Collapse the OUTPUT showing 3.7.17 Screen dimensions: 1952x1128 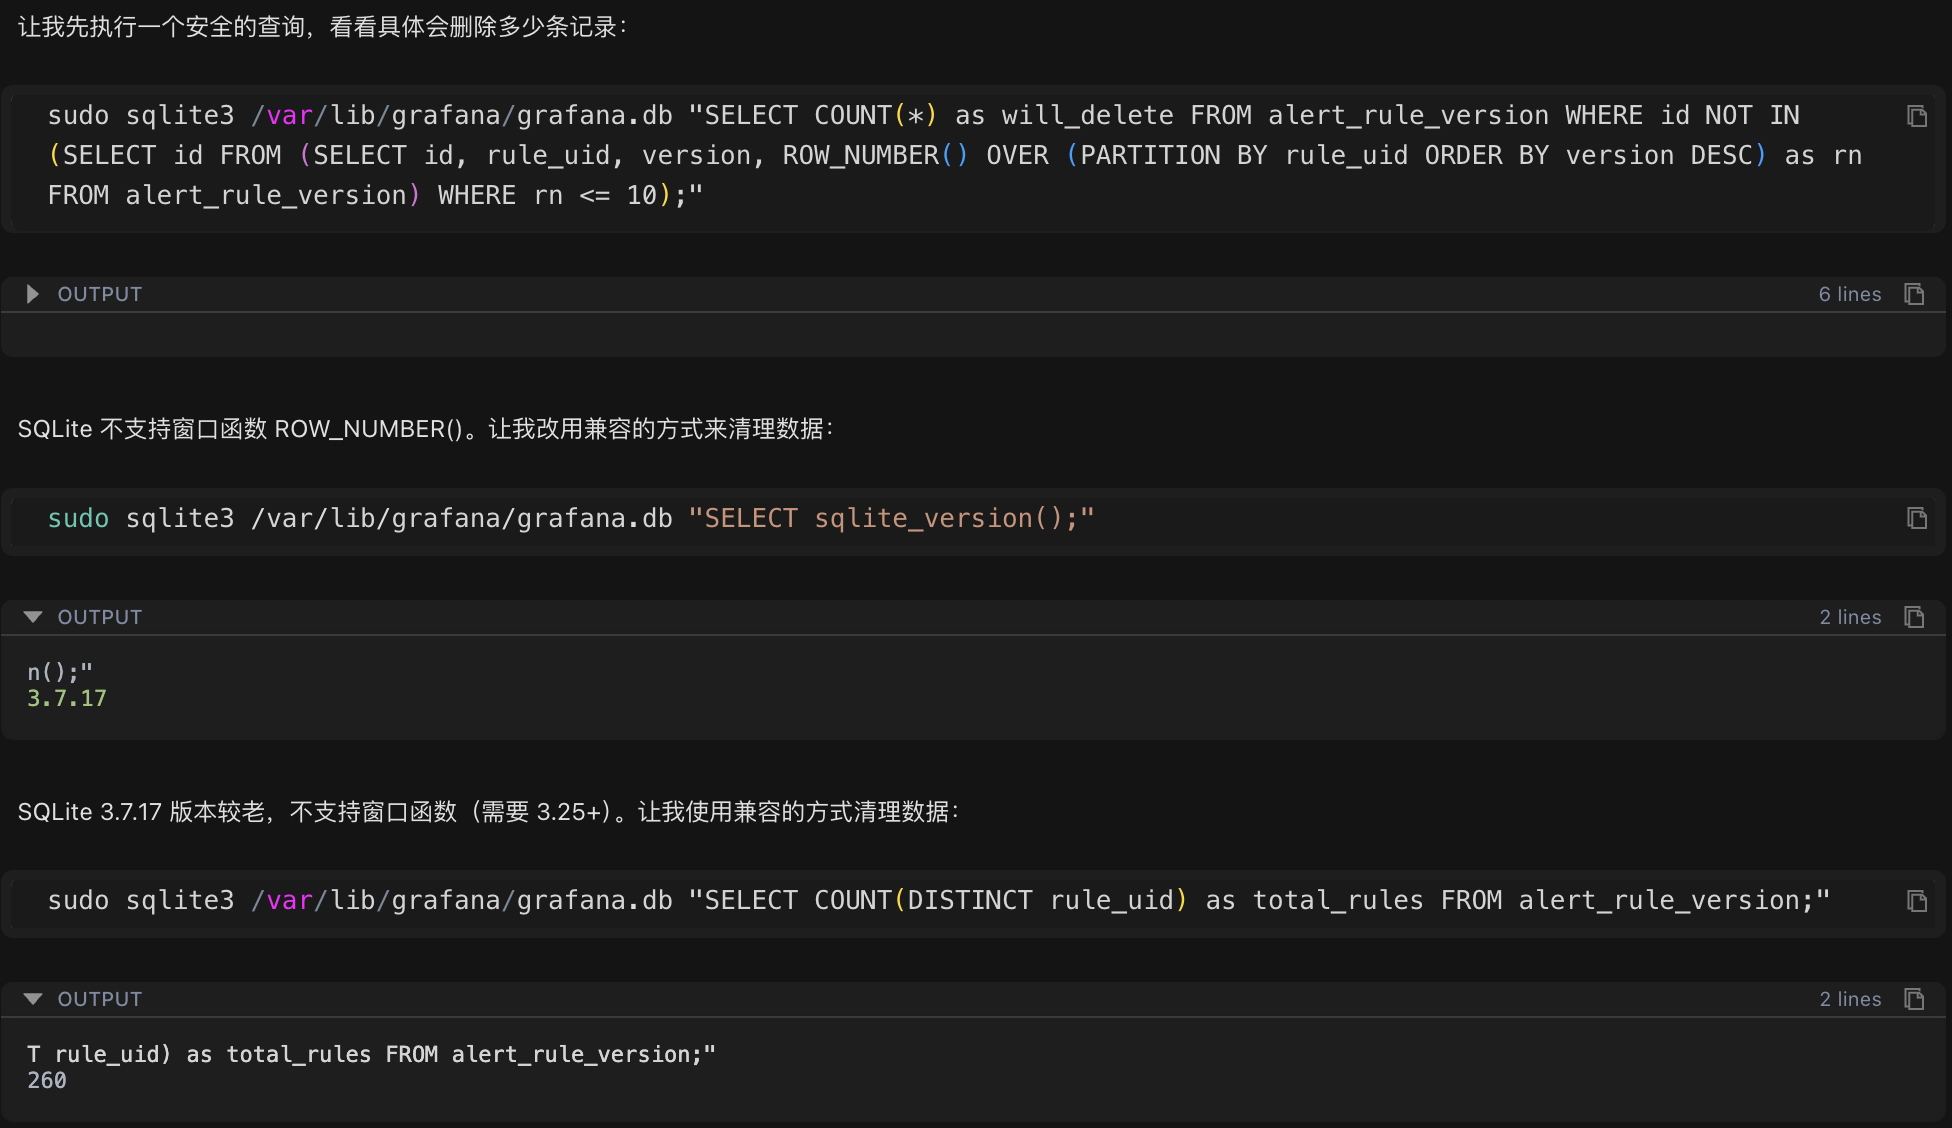(x=32, y=617)
